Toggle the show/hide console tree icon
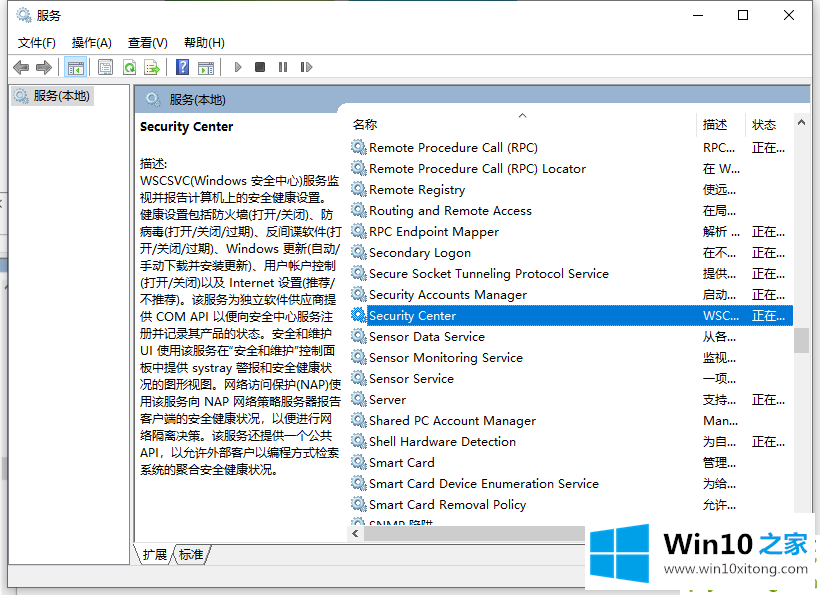This screenshot has height=595, width=820. click(x=75, y=67)
